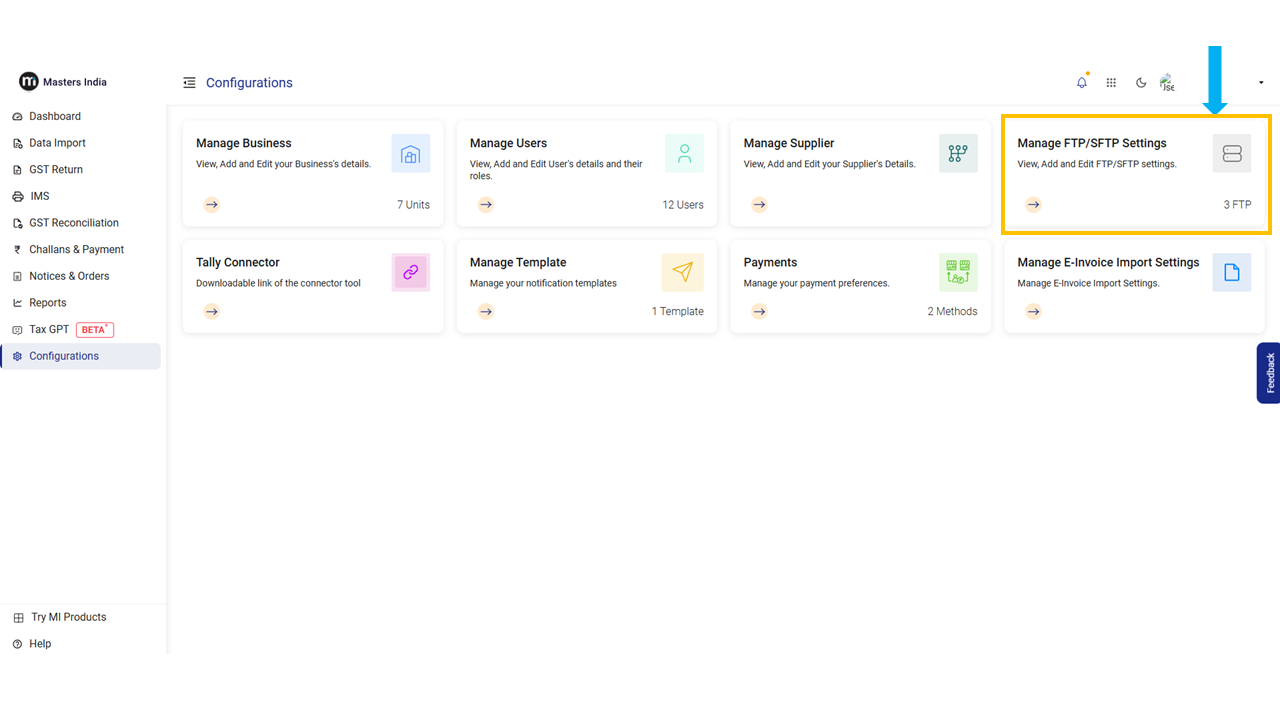Screen dimensions: 1280x720
Task: Open Dashboard from the sidebar
Action: point(55,116)
